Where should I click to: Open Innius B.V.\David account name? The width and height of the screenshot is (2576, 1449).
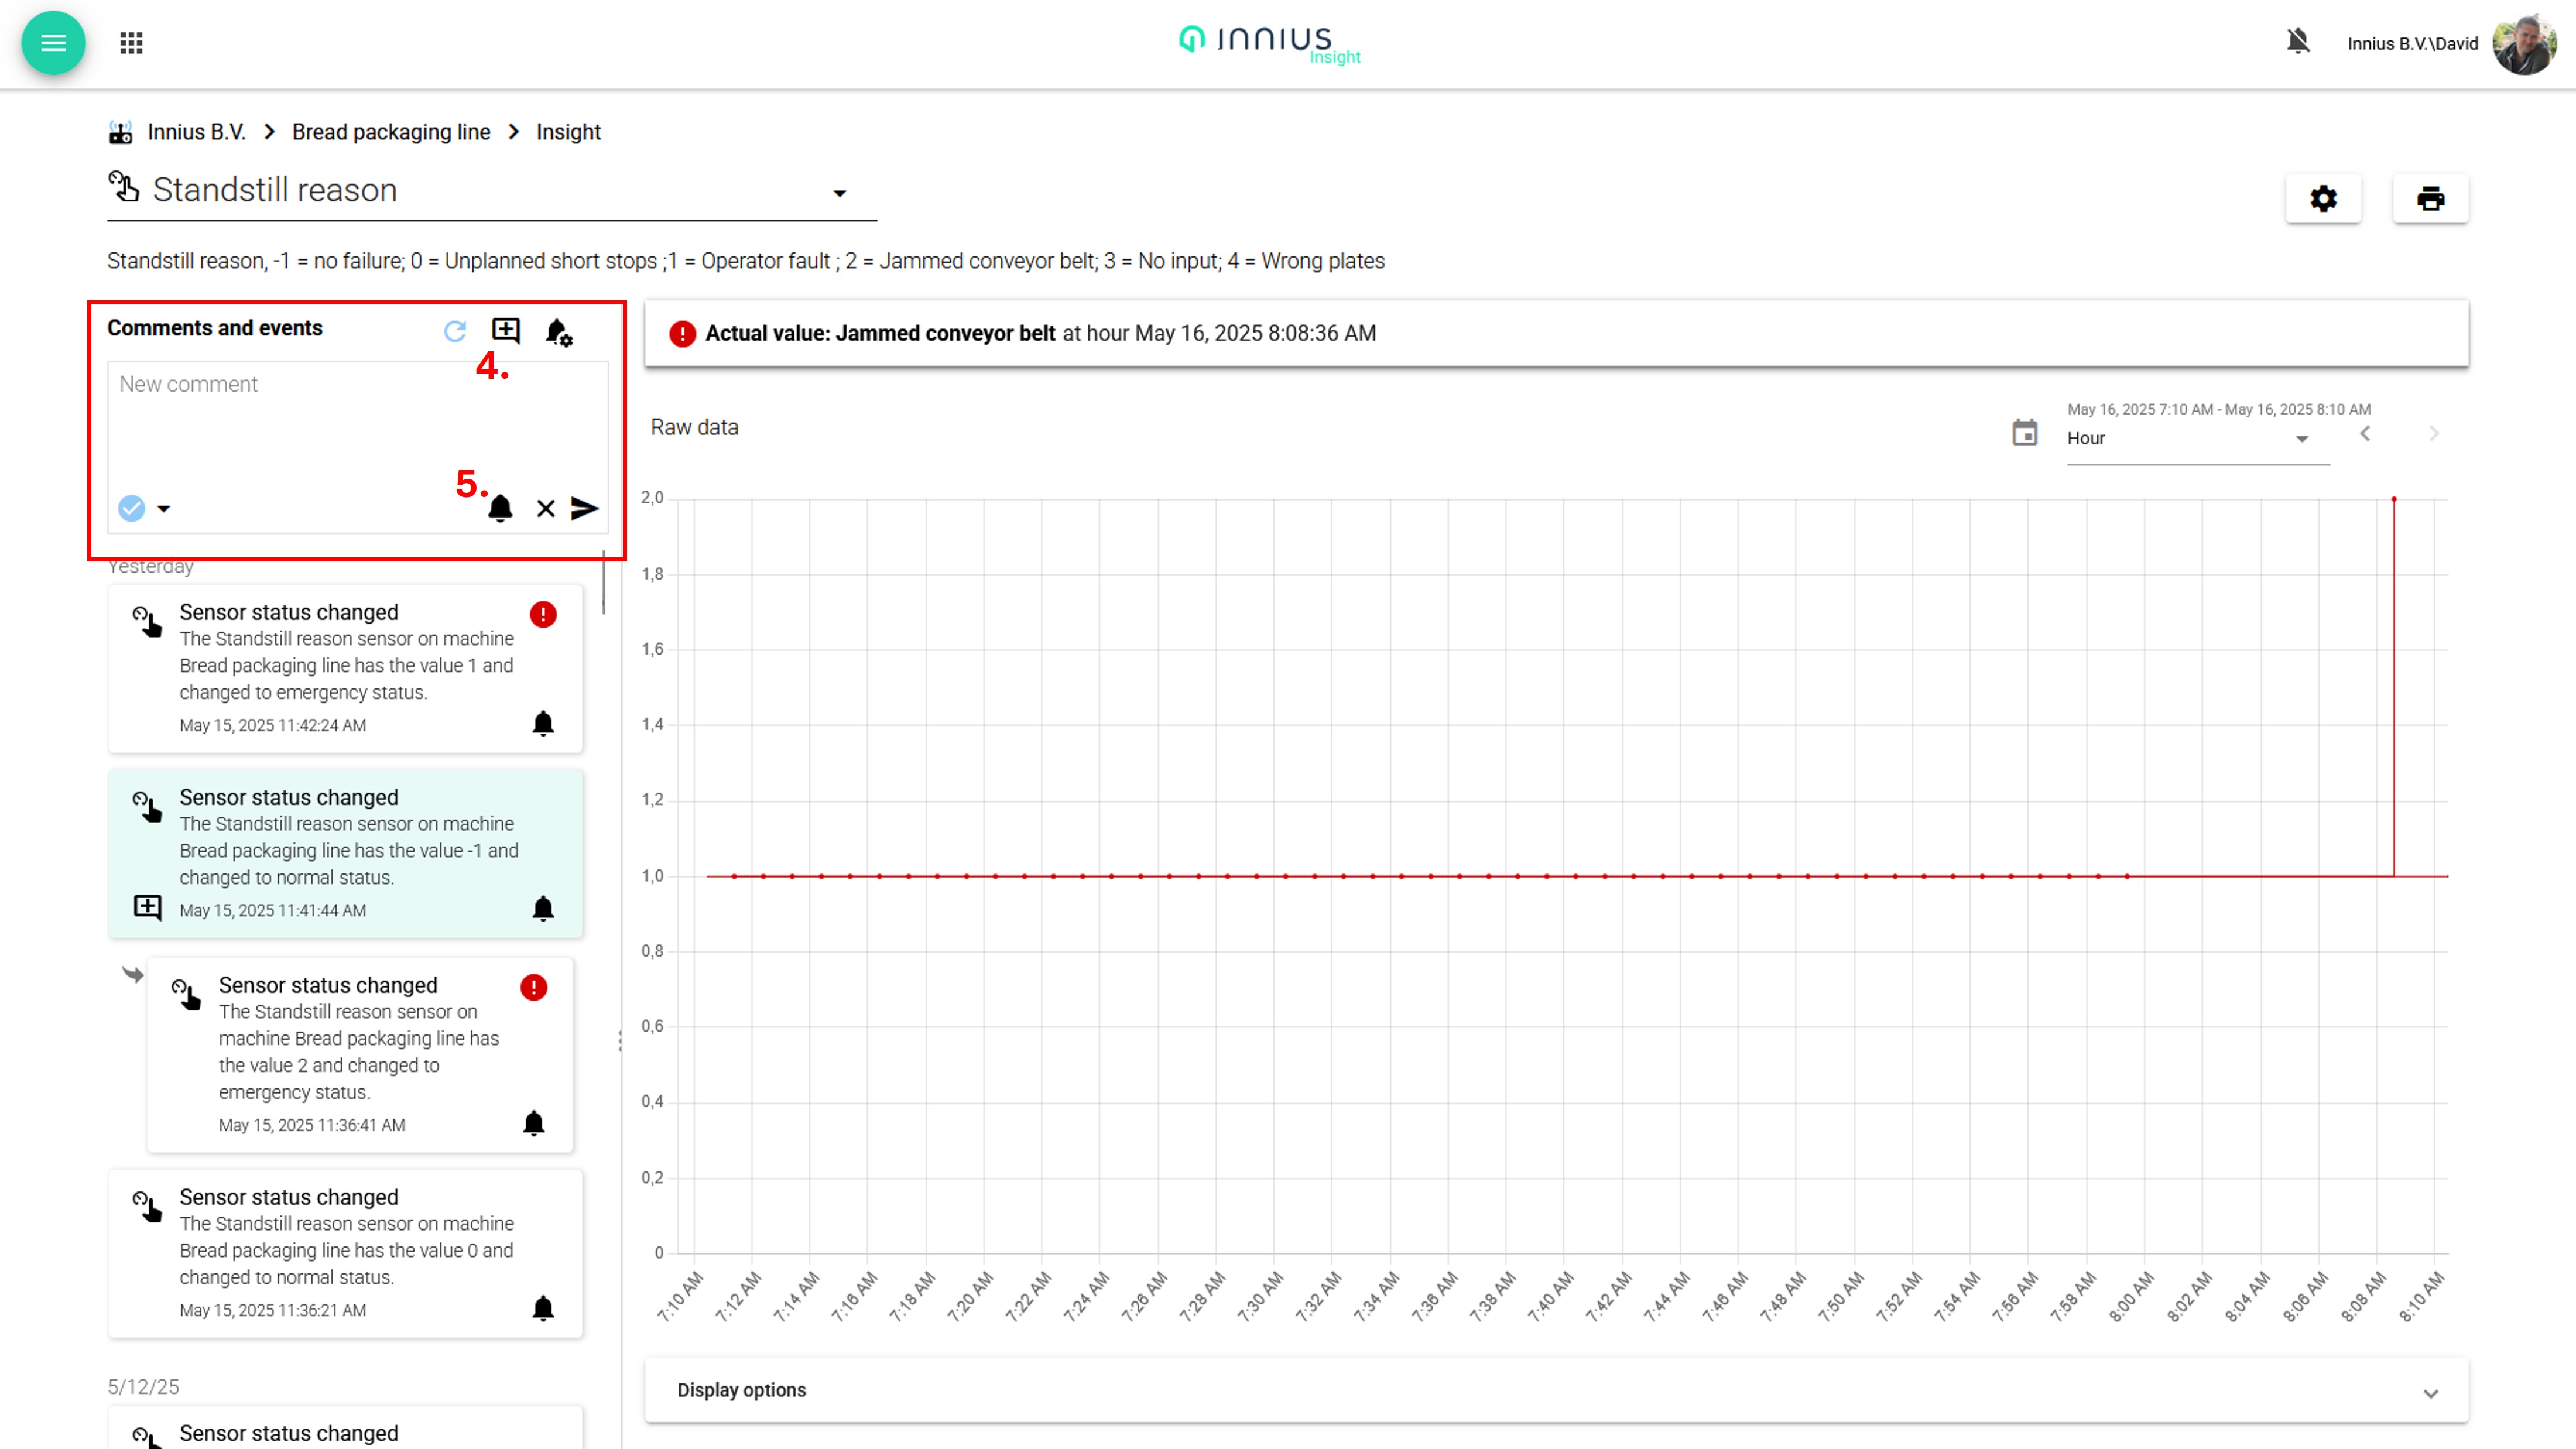[2412, 44]
